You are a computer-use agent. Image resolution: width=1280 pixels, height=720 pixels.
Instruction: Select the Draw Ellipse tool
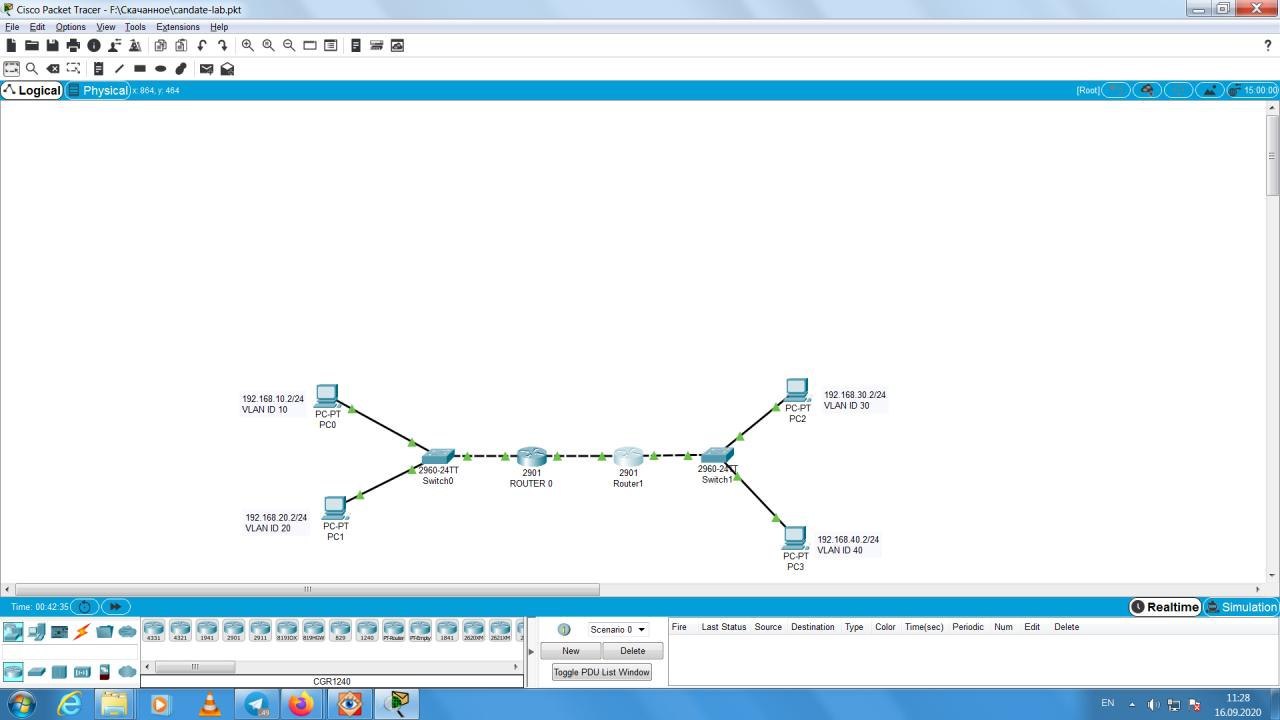point(160,69)
